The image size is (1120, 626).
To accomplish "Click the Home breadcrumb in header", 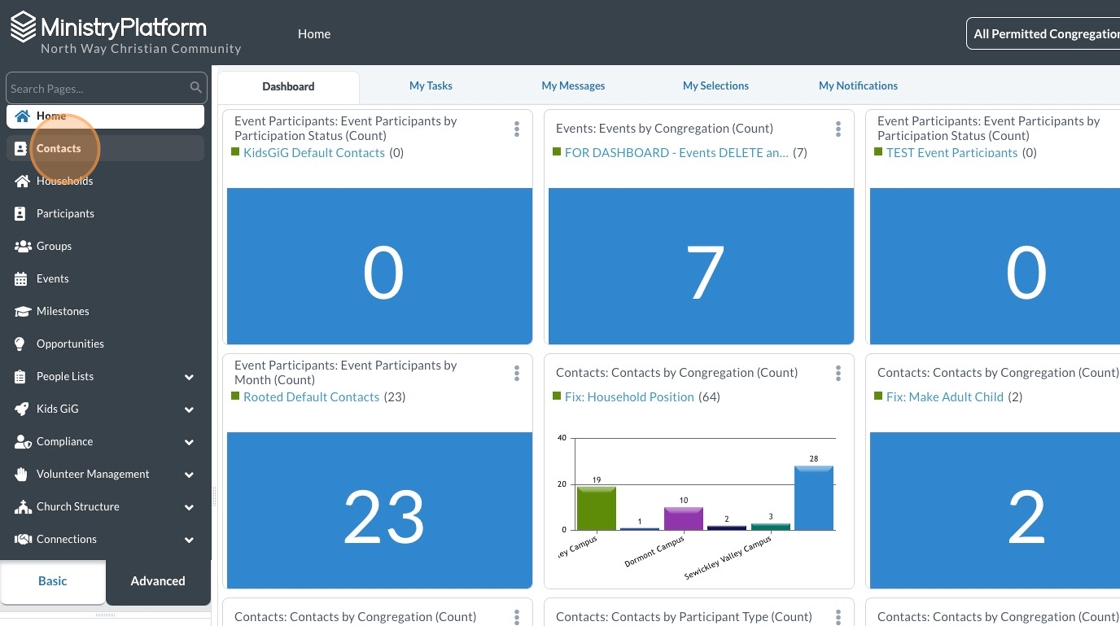I will click(x=314, y=34).
